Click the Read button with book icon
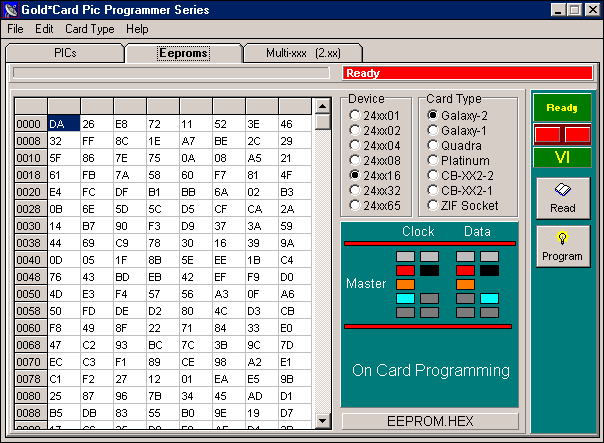This screenshot has width=604, height=443. (x=563, y=198)
